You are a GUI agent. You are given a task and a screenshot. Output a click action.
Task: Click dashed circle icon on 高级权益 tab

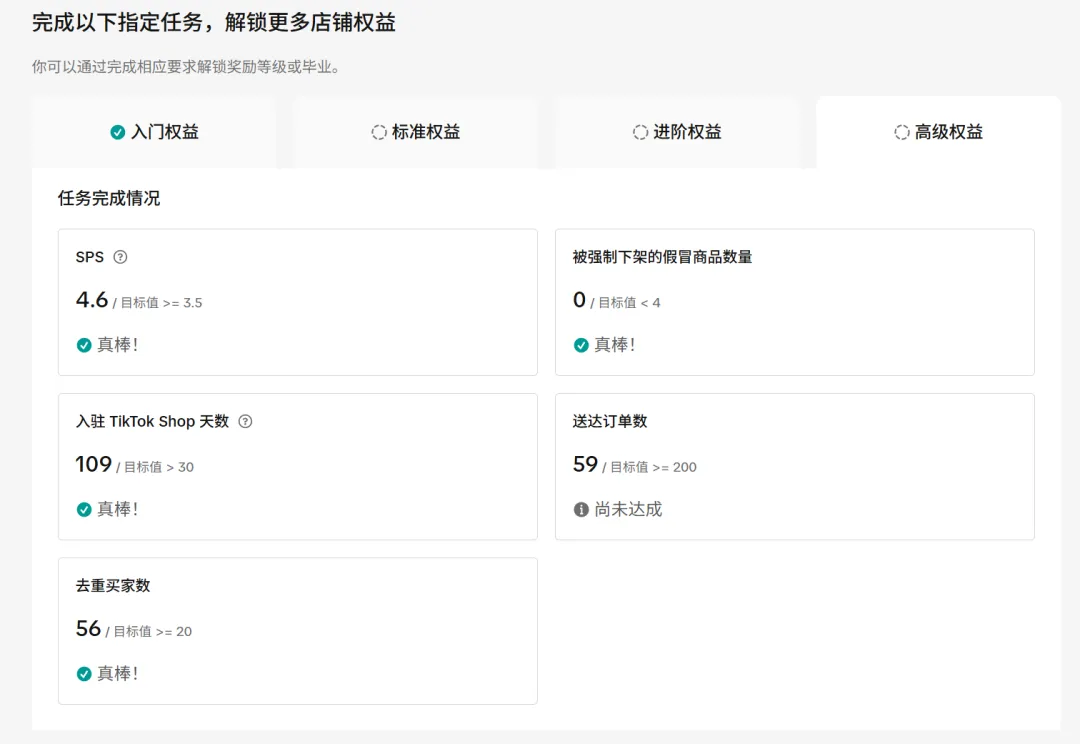pyautogui.click(x=902, y=132)
